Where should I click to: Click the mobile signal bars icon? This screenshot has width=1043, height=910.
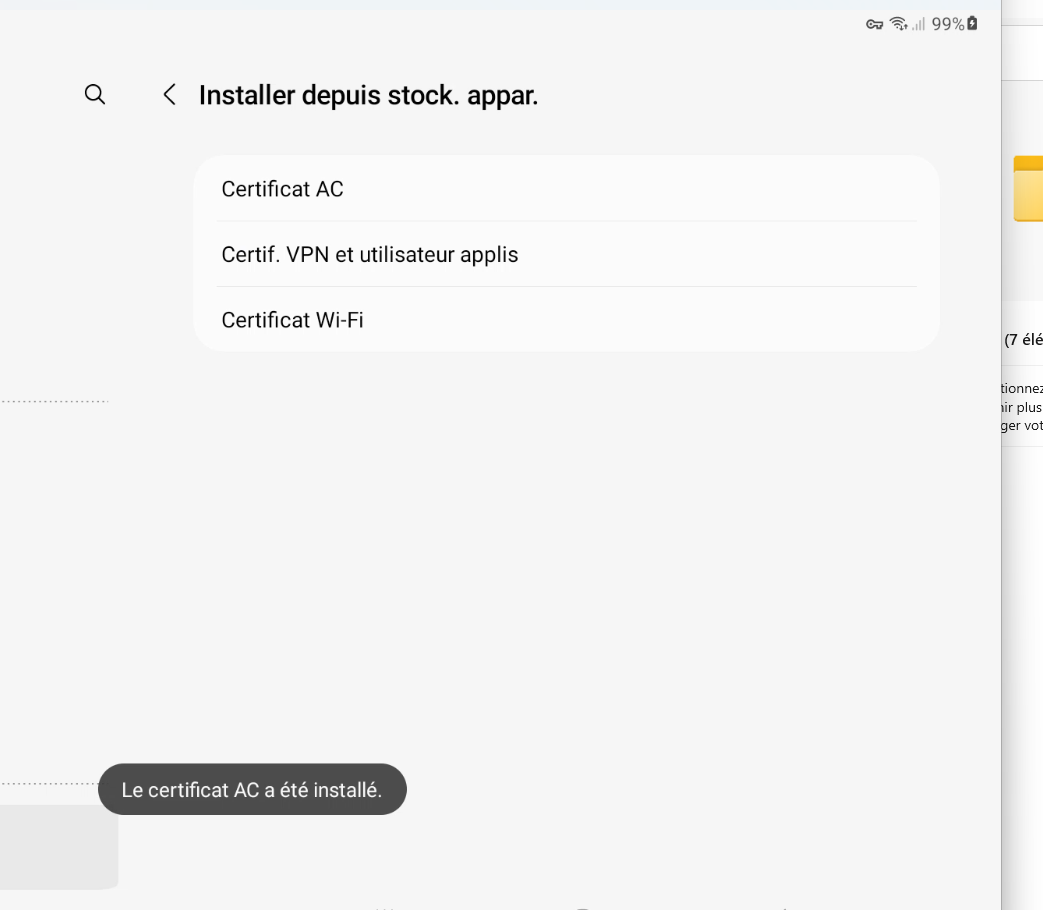click(918, 24)
